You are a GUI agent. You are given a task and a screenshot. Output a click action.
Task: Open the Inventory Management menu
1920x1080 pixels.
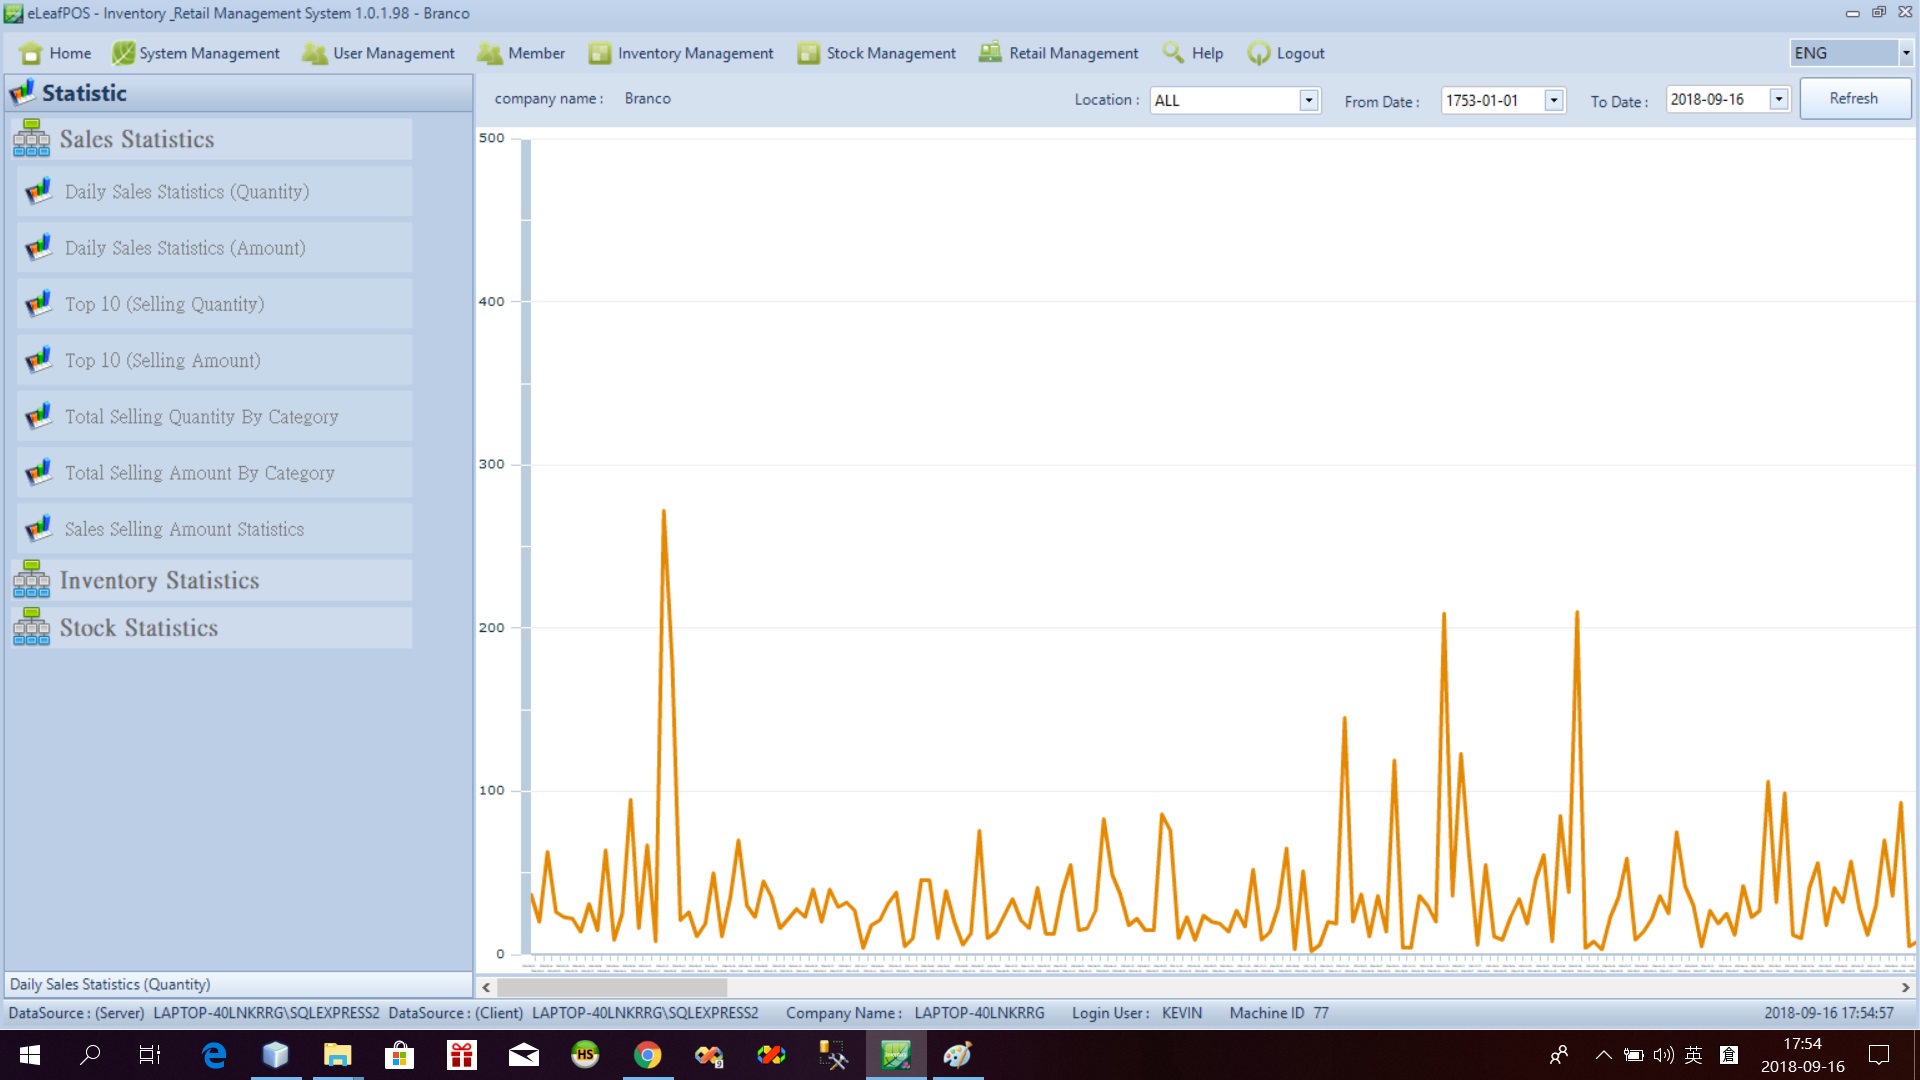694,53
